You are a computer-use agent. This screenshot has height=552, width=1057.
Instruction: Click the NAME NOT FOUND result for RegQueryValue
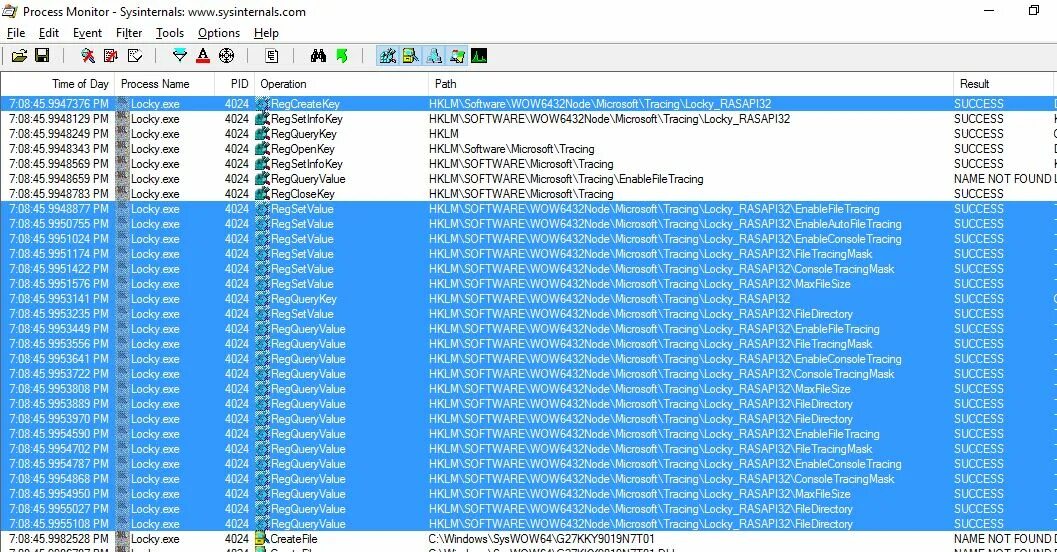pos(1002,179)
